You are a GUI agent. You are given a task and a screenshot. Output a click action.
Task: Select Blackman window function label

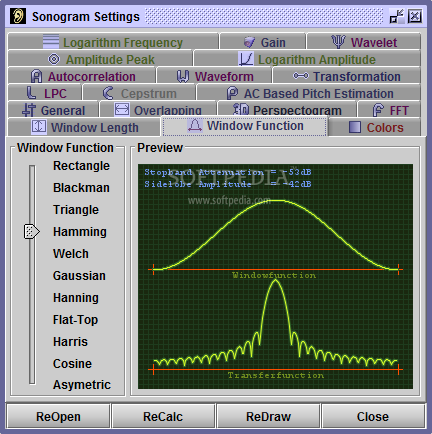pos(81,188)
